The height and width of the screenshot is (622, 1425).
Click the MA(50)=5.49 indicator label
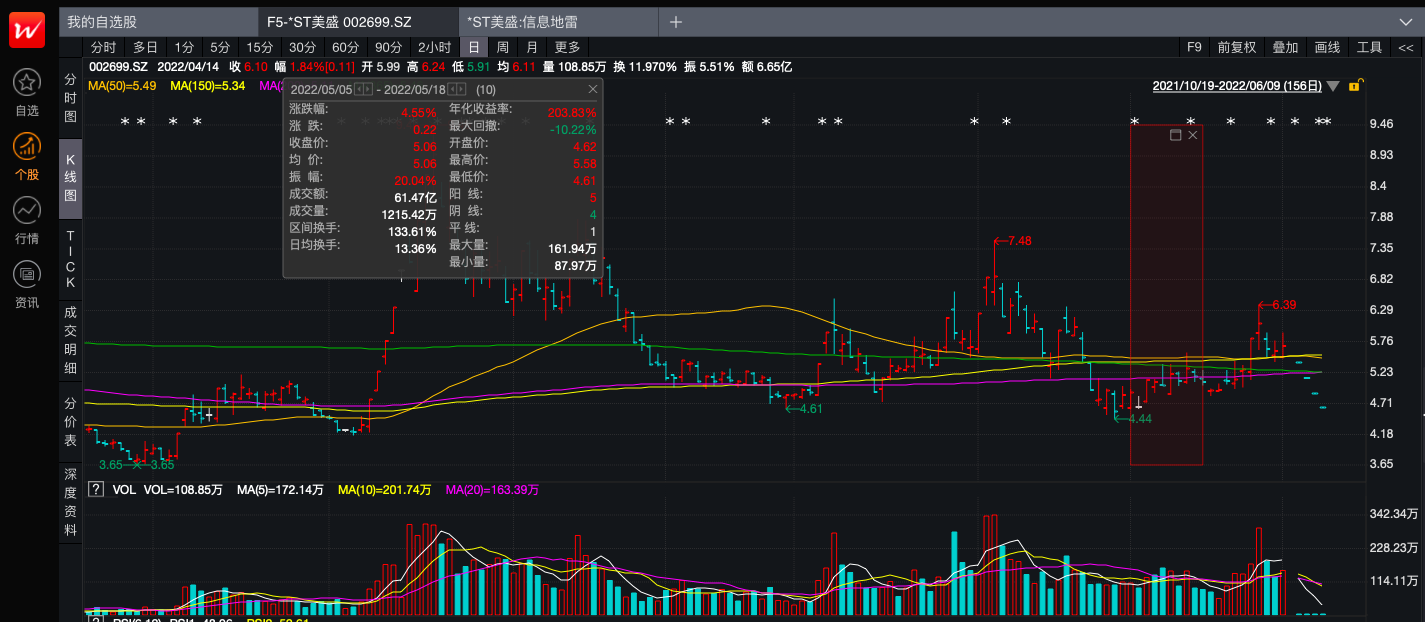(122, 86)
